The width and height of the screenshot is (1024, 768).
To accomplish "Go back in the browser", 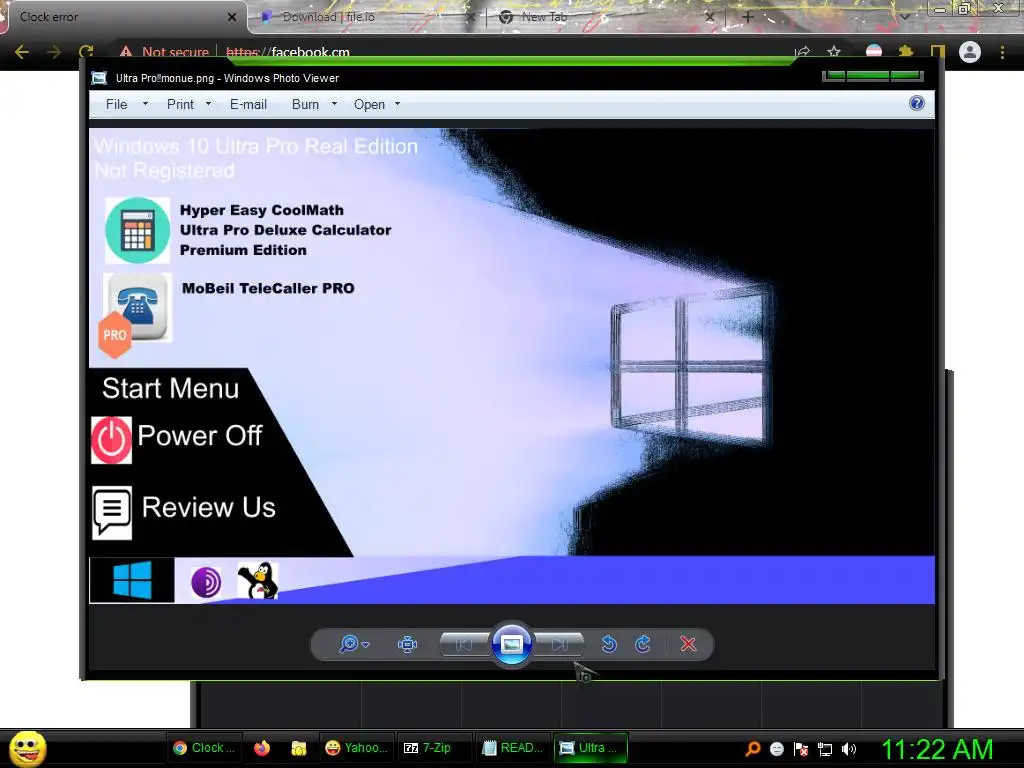I will [22, 52].
